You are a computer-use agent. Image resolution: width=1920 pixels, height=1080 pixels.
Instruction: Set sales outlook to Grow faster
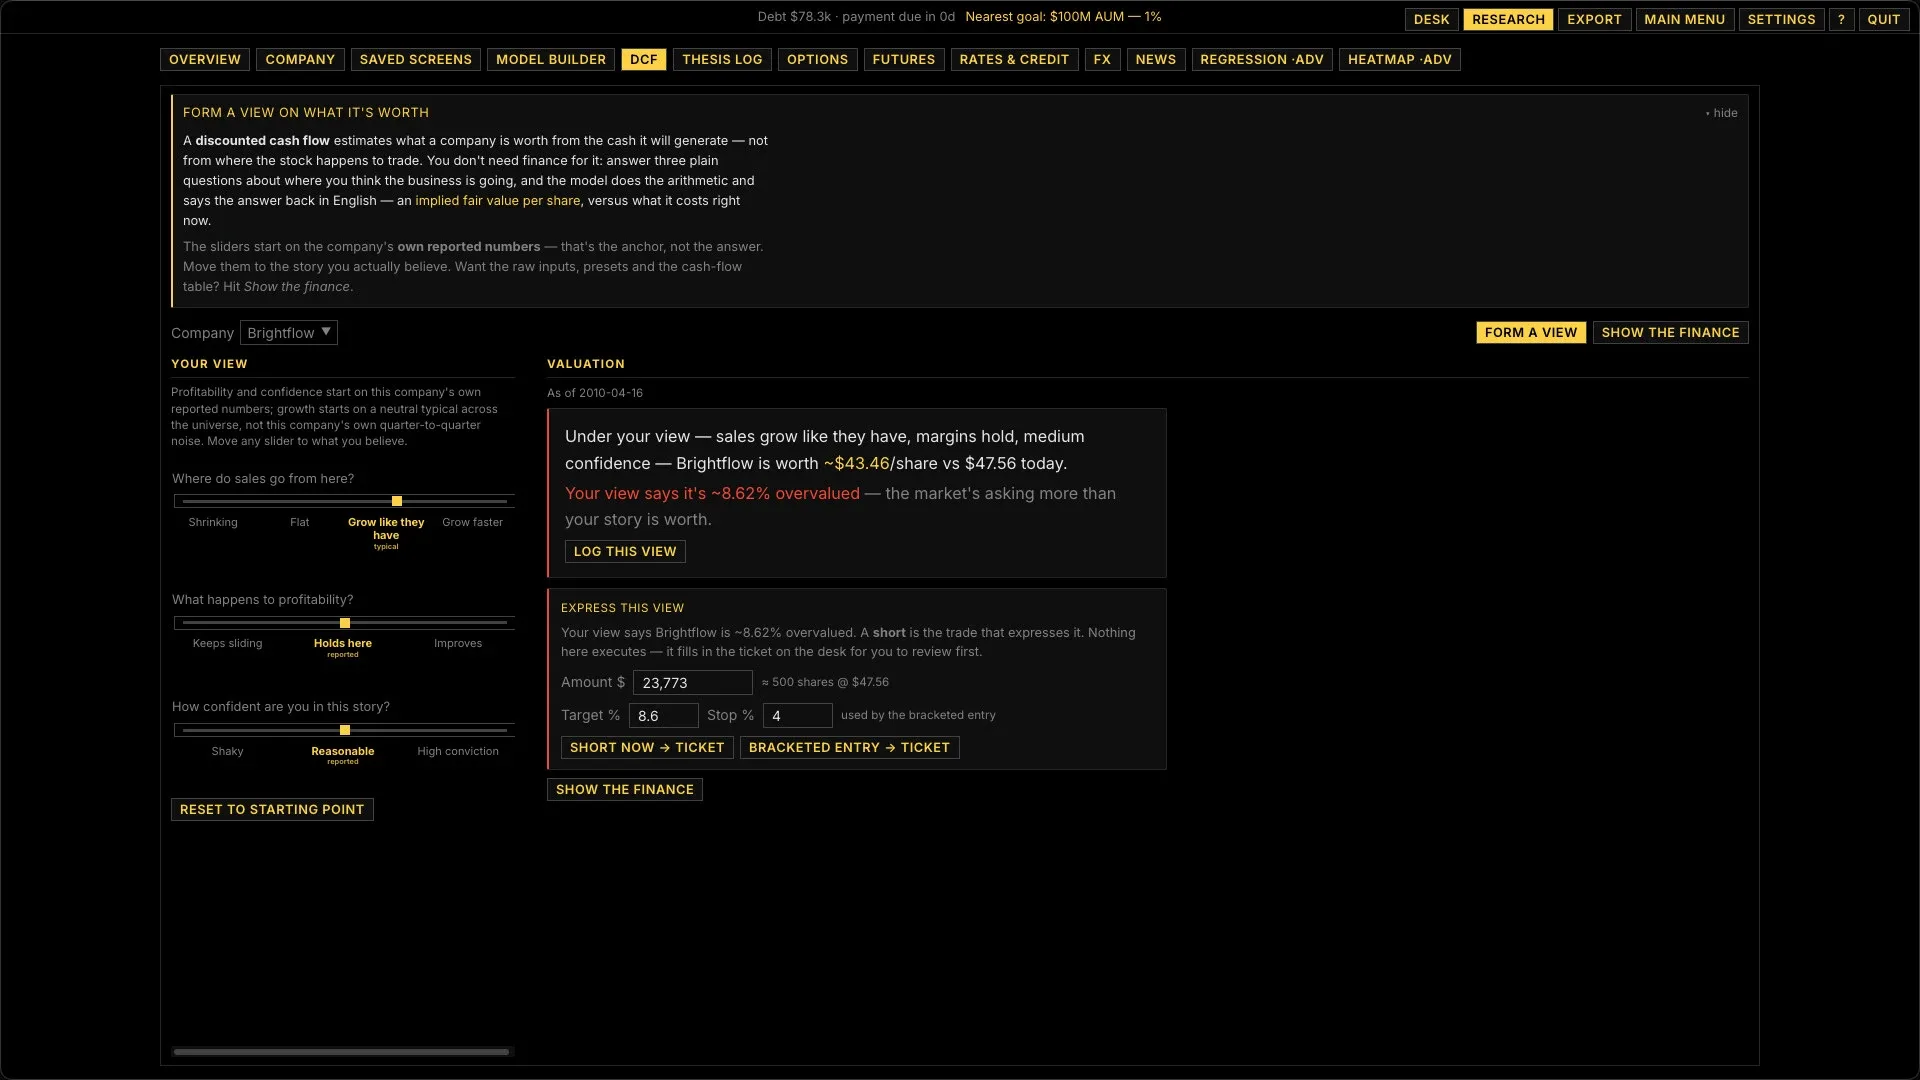472,523
